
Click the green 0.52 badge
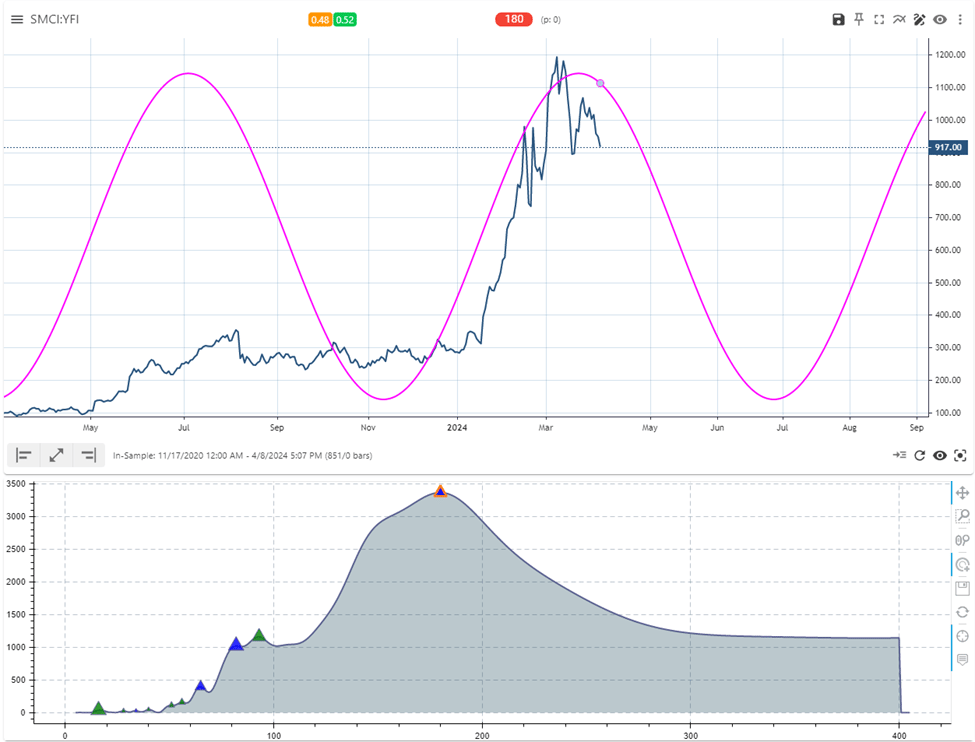(344, 20)
